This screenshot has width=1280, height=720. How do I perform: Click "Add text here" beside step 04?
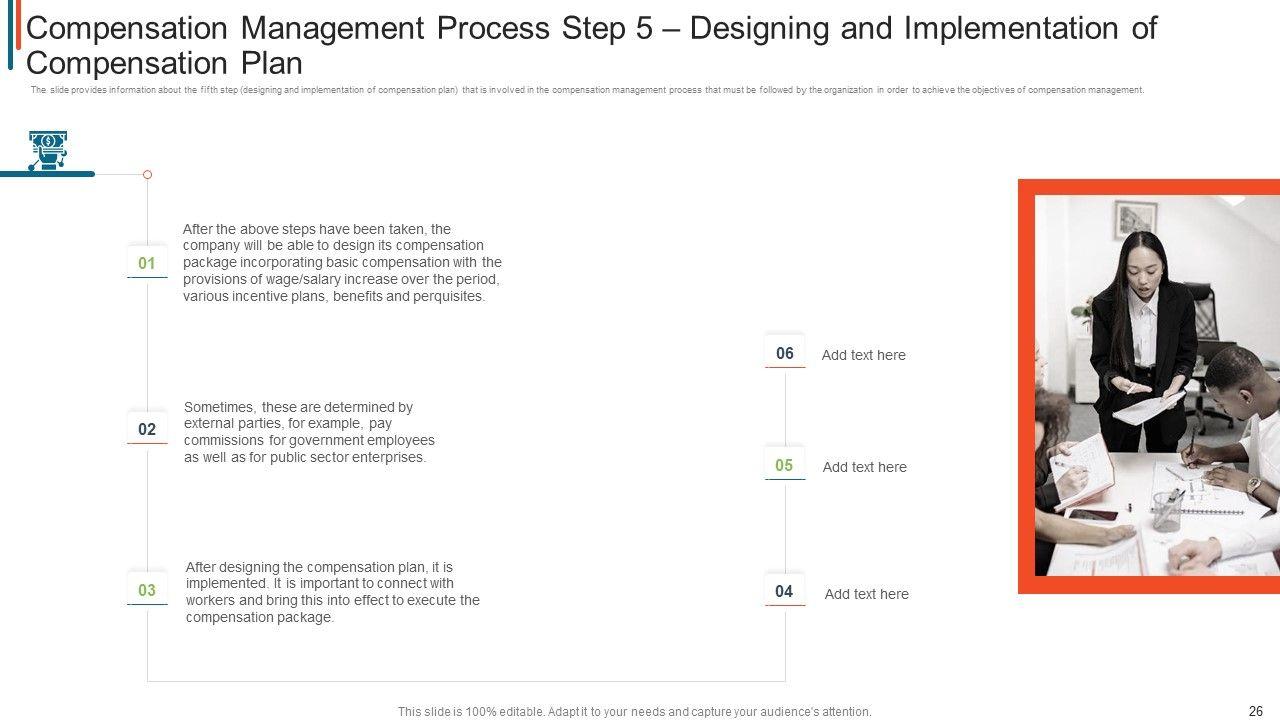[x=866, y=594]
